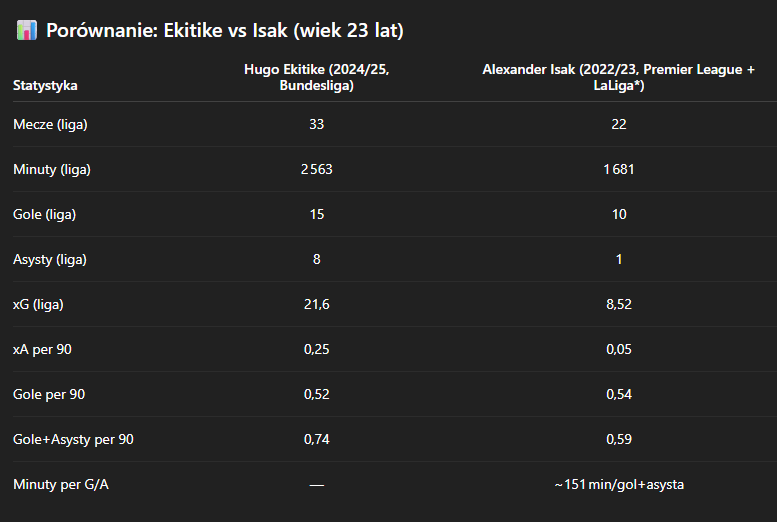Select Ekitike's xG value 21,6
The image size is (777, 522).
(x=316, y=304)
